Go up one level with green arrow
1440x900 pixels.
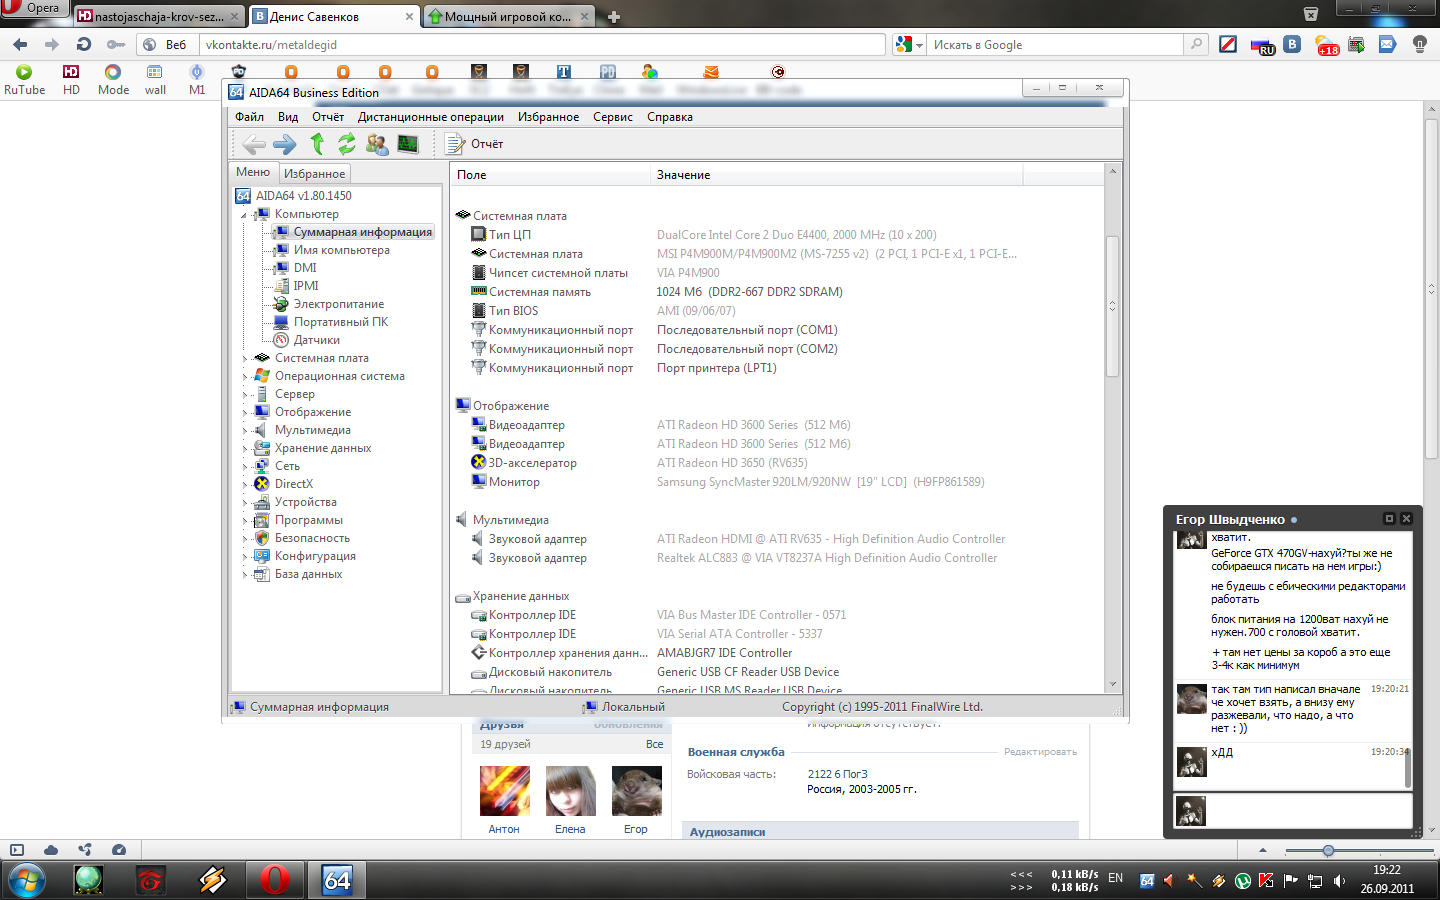pos(317,144)
